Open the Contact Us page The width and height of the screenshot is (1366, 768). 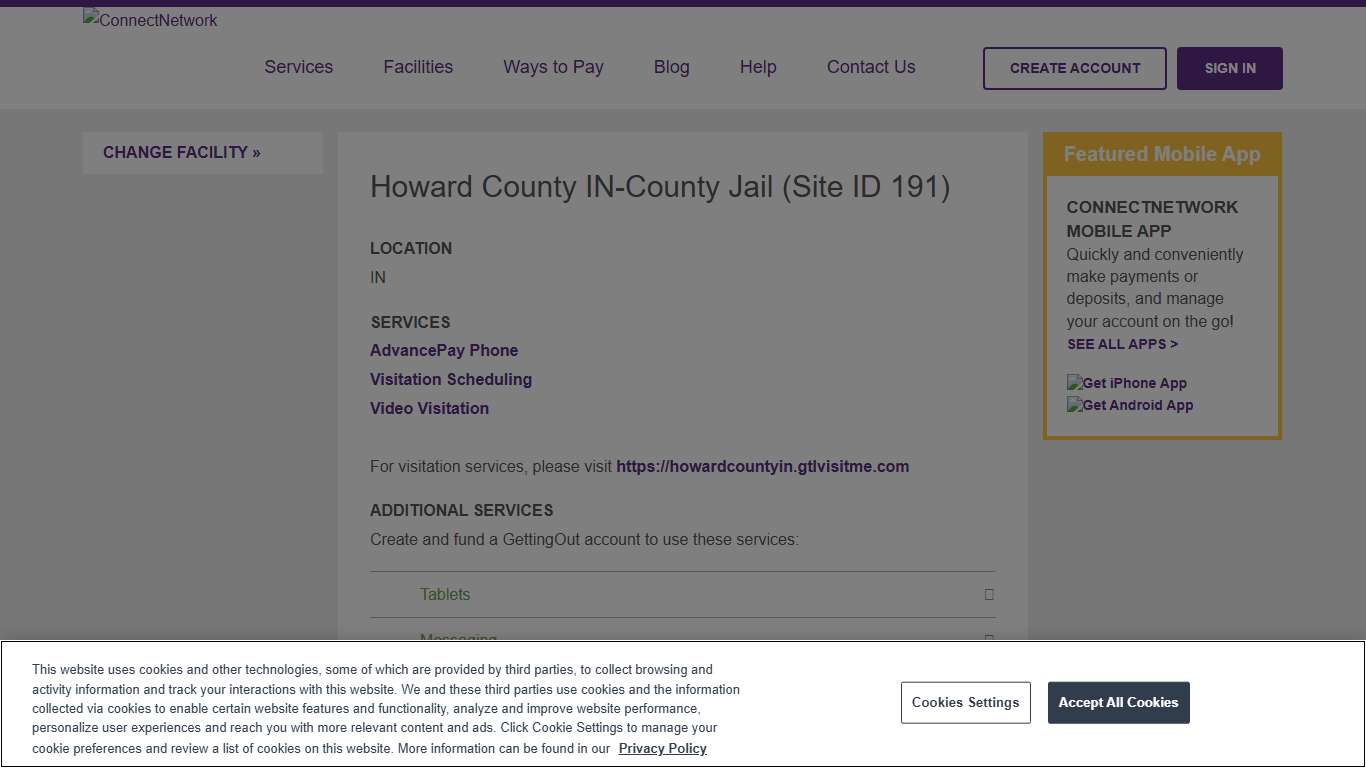(870, 67)
